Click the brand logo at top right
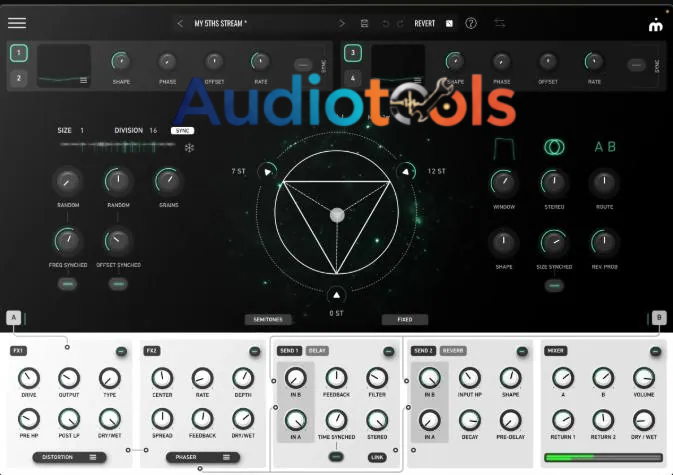 655,26
